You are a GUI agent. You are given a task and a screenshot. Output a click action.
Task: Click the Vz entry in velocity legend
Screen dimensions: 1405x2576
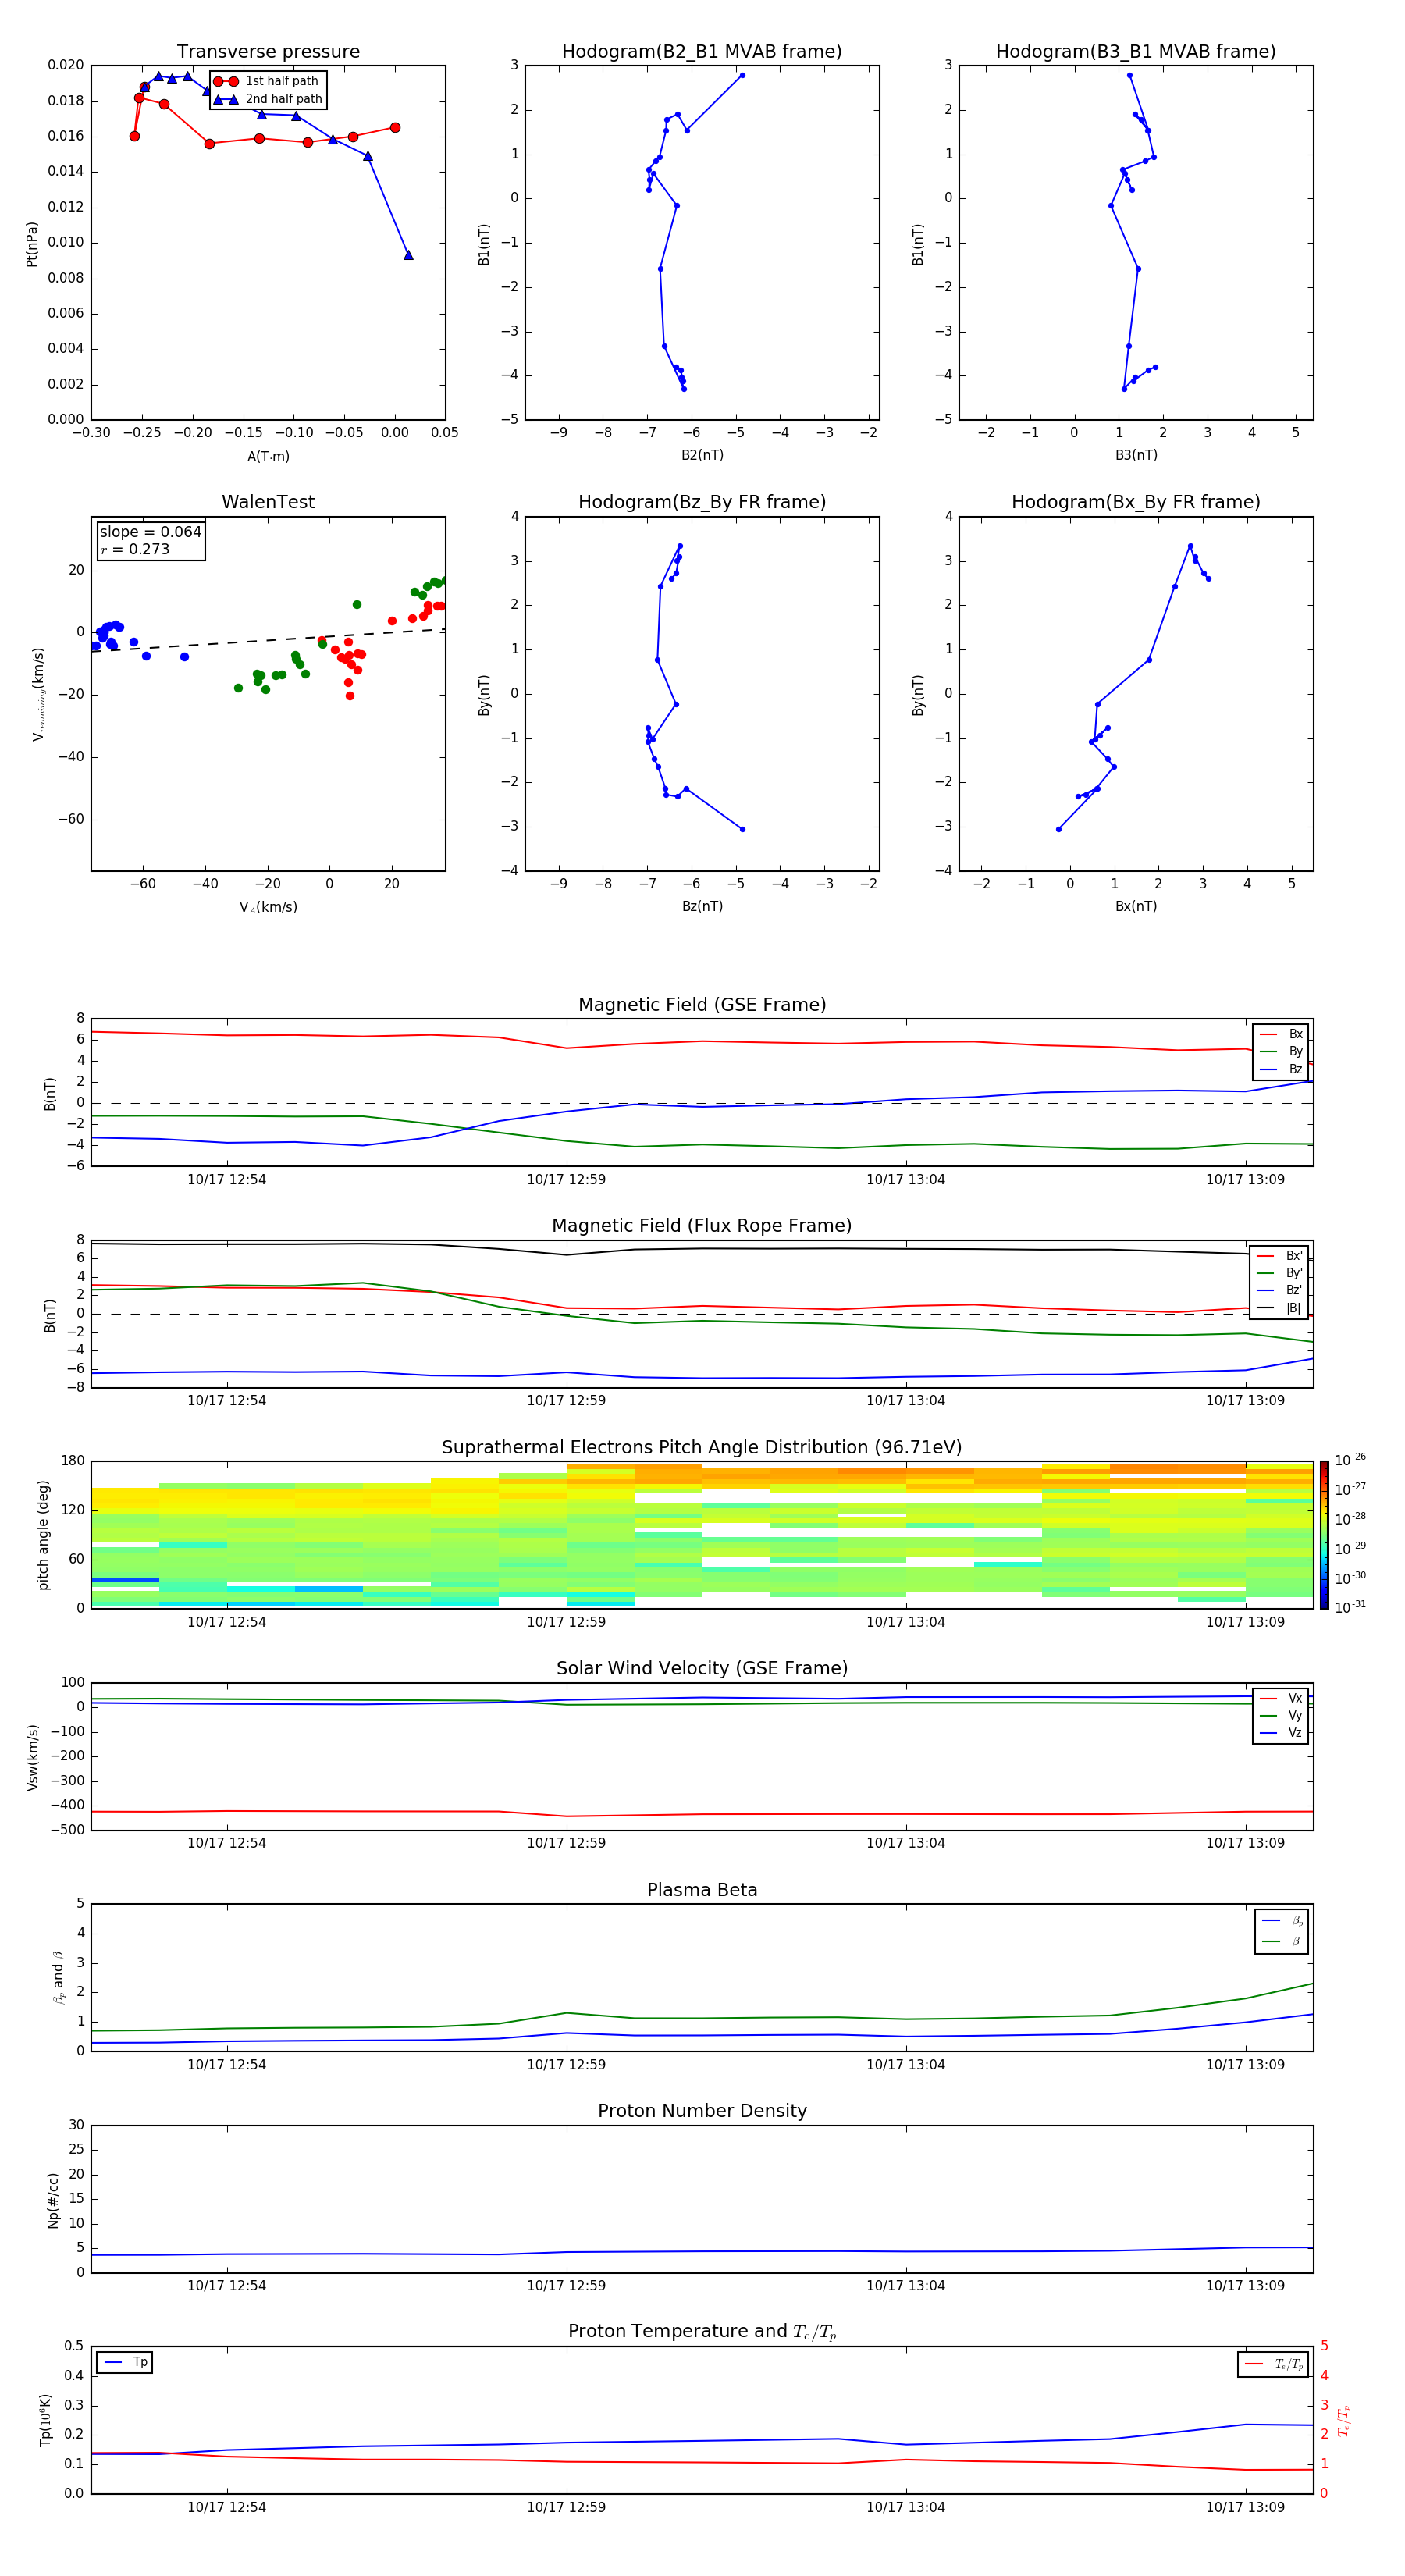click(1281, 1733)
